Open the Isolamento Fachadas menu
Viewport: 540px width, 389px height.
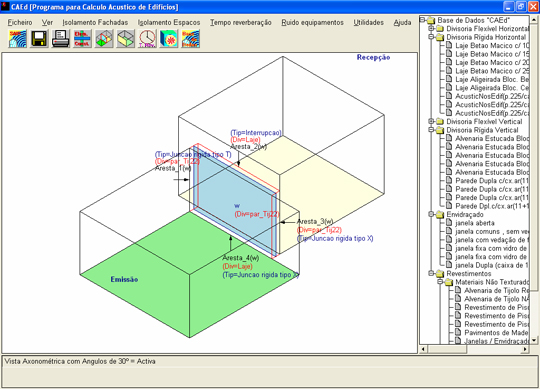coord(95,22)
